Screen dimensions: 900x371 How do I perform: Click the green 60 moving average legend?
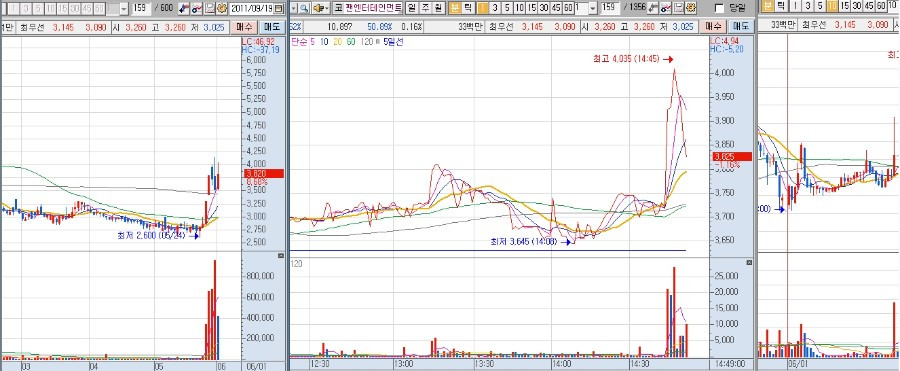[x=350, y=42]
